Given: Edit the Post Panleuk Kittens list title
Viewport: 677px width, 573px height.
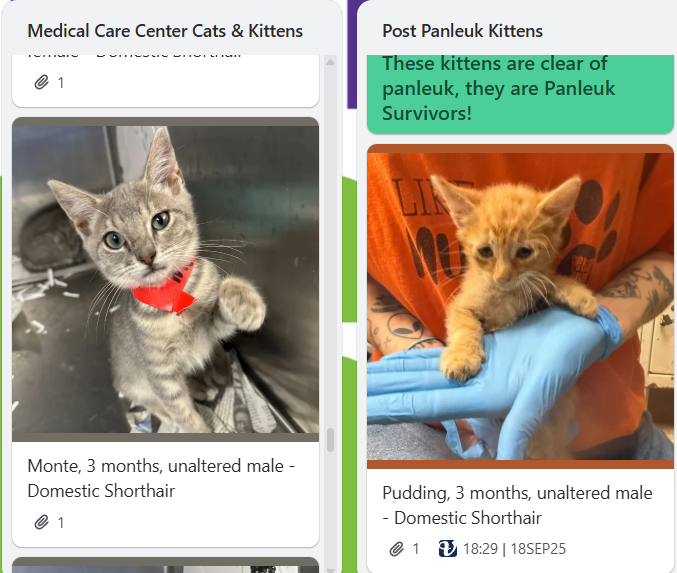Looking at the screenshot, I should pos(462,31).
